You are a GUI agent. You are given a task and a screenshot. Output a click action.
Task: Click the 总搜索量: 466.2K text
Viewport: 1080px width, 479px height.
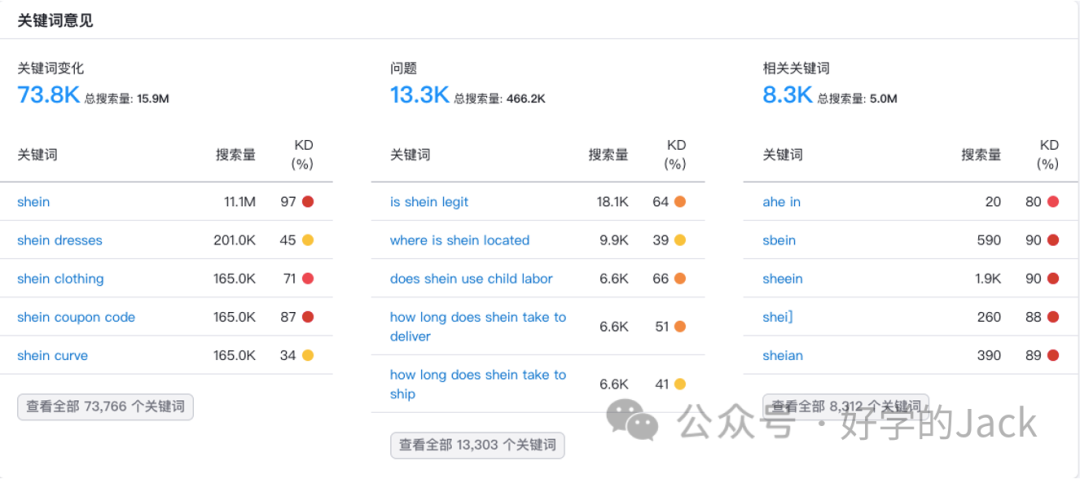click(x=499, y=99)
